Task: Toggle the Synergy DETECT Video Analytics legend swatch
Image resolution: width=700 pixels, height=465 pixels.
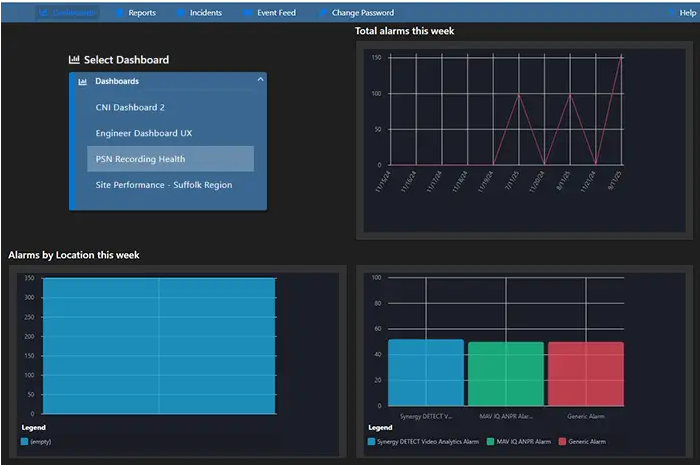Action: pos(371,441)
